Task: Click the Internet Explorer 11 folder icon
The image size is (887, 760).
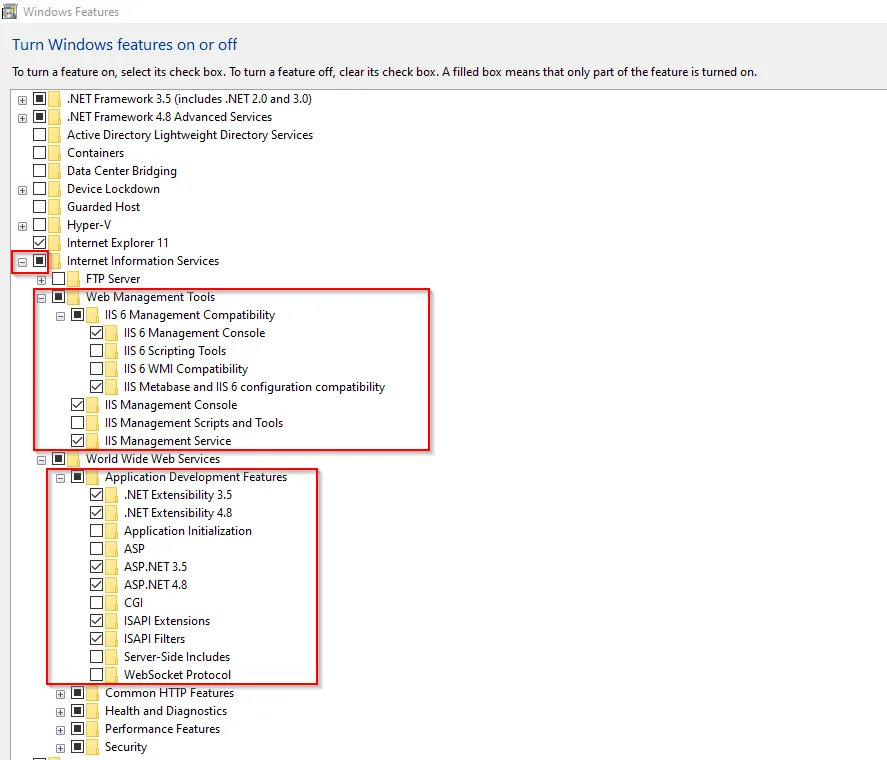Action: tap(55, 243)
